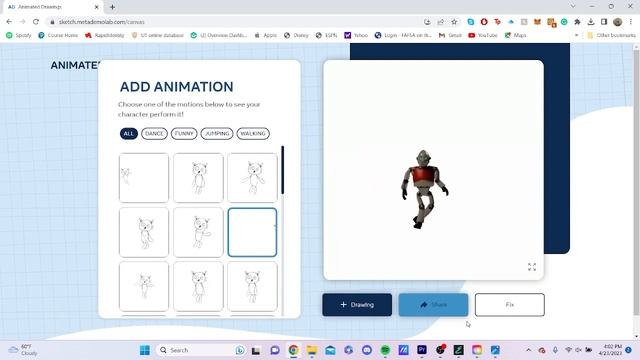Image resolution: width=640 pixels, height=360 pixels.
Task: Open the Maps bookmark
Action: [x=515, y=36]
